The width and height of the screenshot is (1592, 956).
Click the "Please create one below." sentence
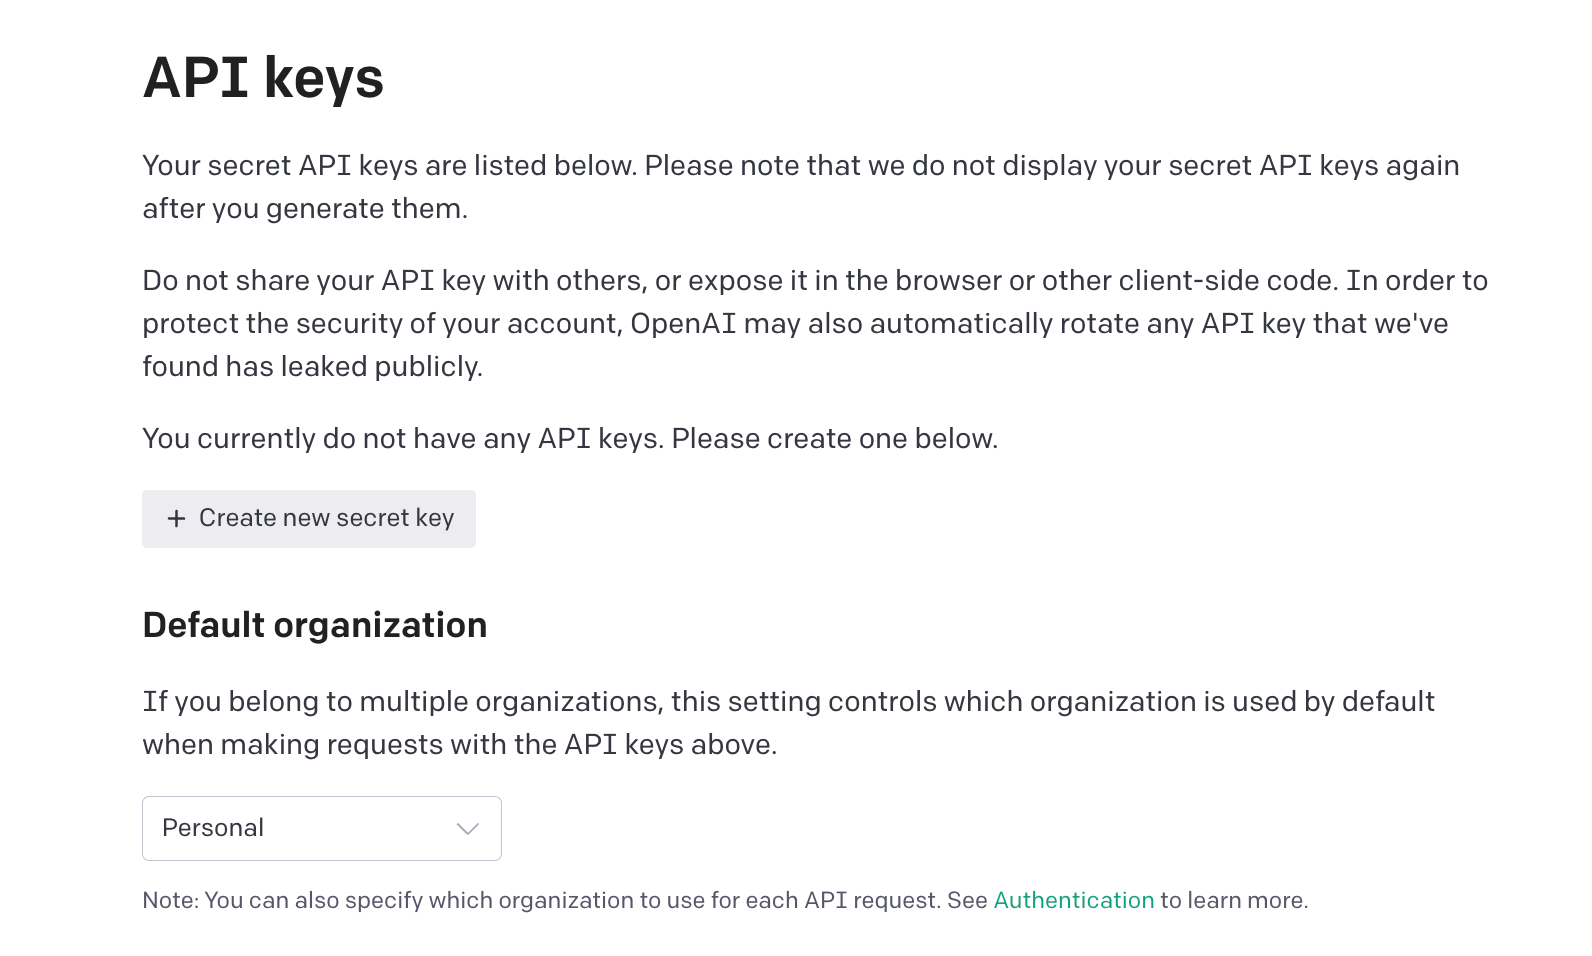[834, 439]
